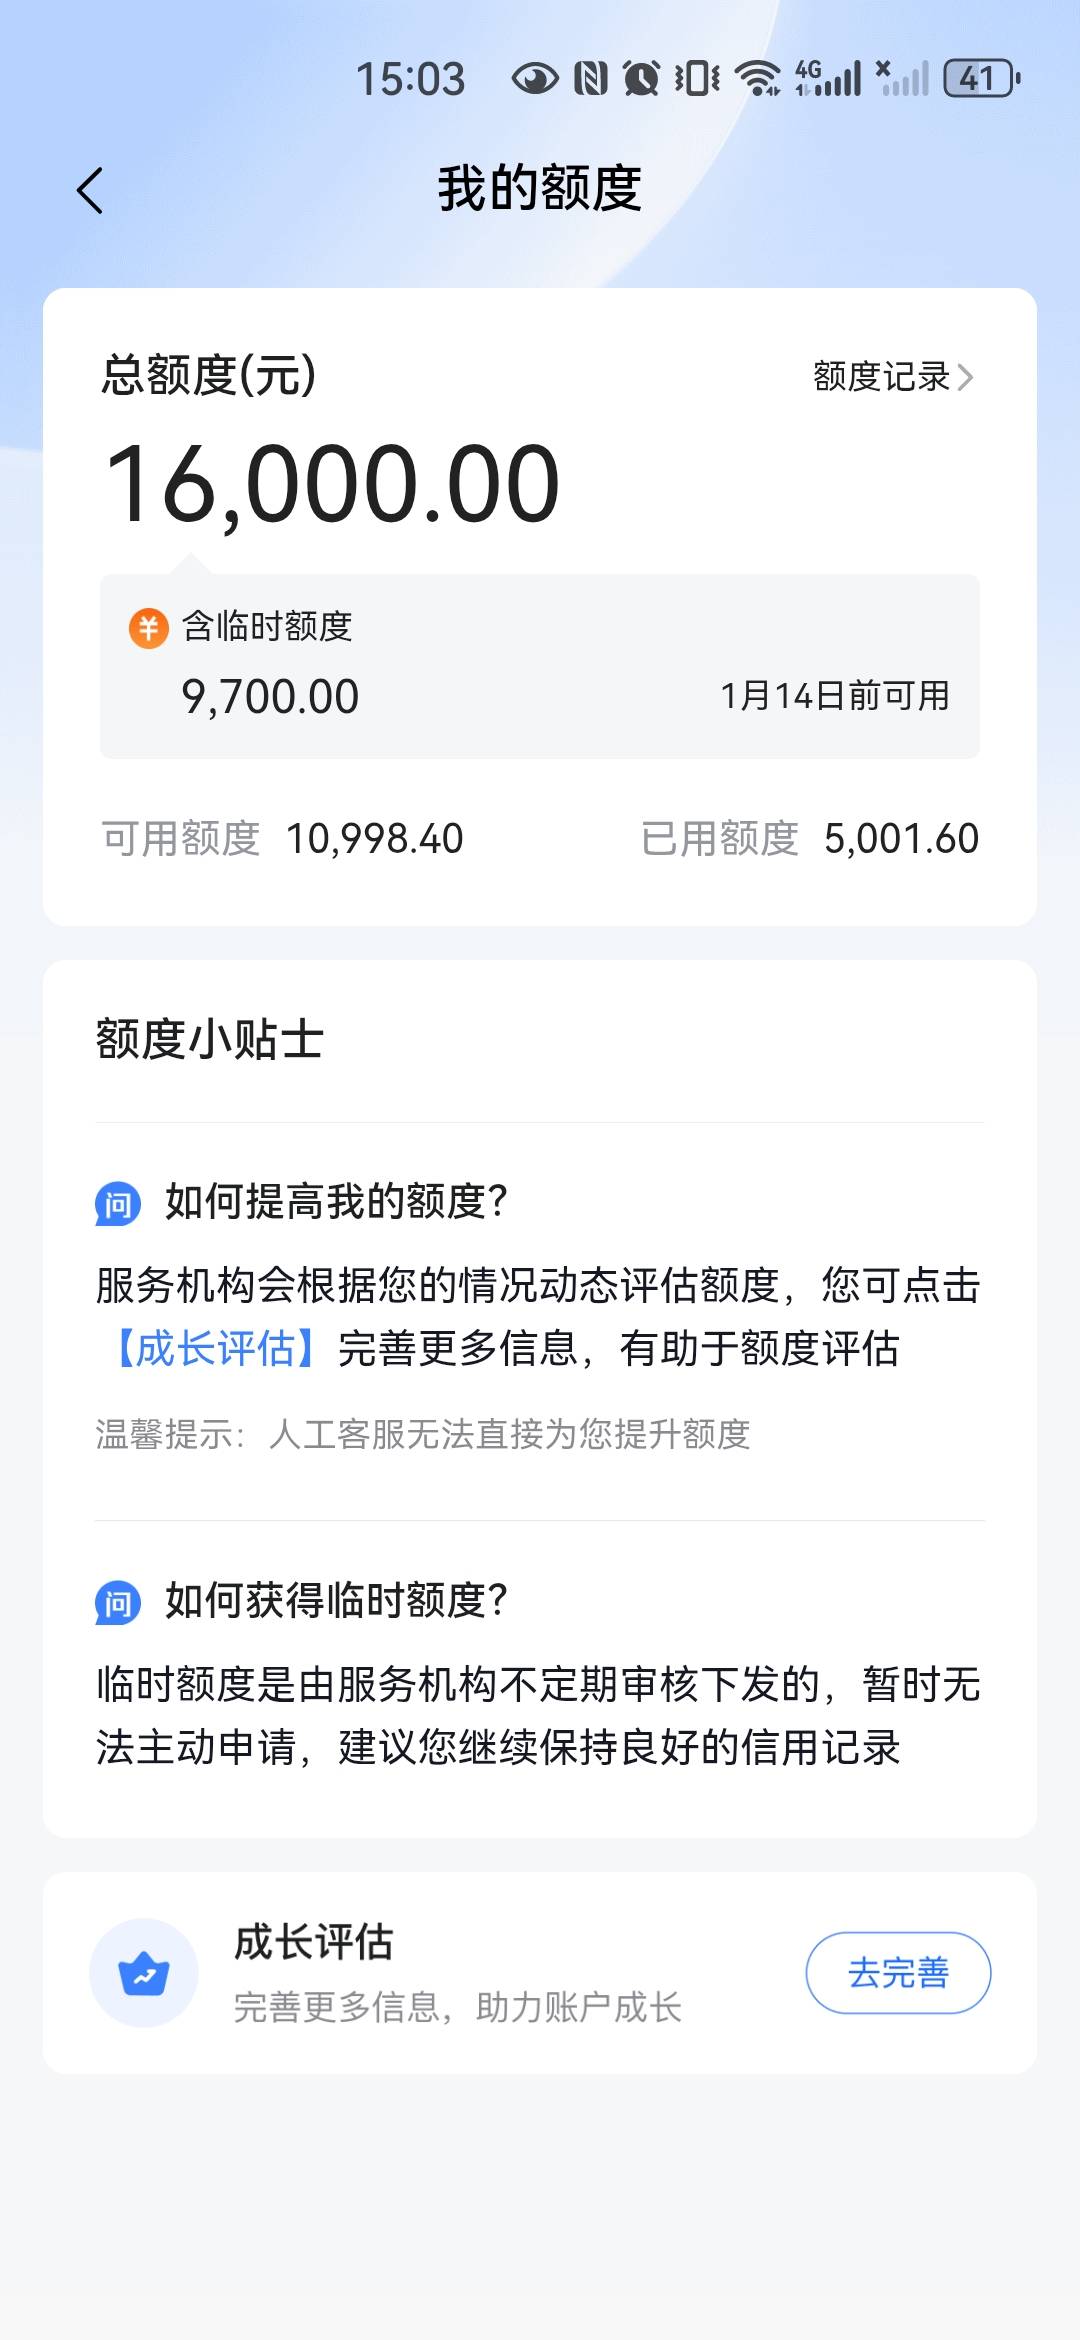This screenshot has height=2340, width=1080.
Task: Tap the NFC icon in status bar
Action: [591, 78]
